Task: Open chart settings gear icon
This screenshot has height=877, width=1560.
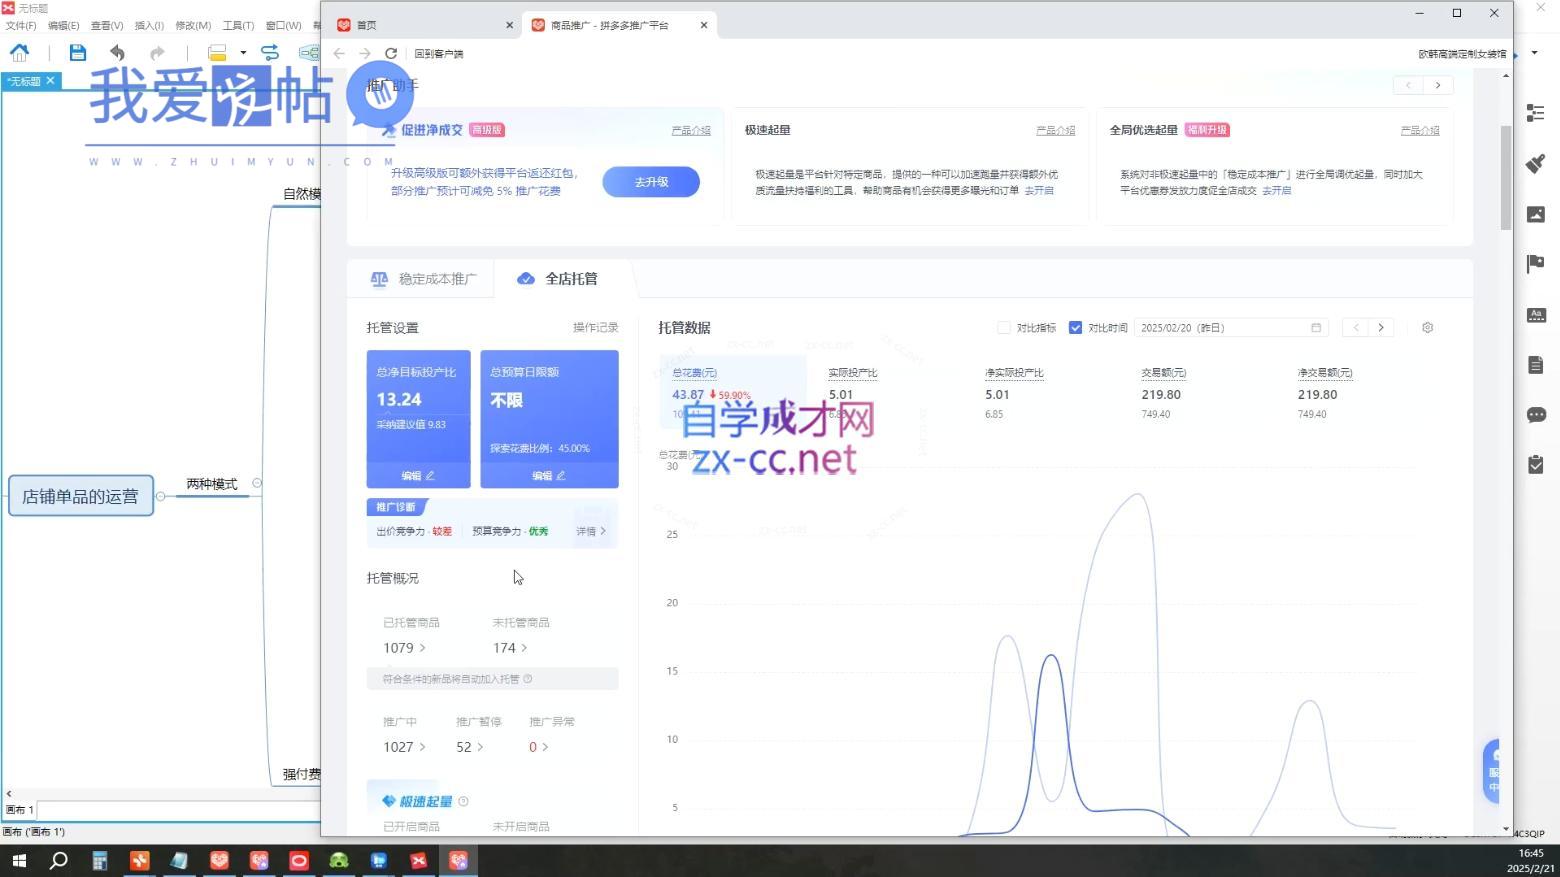Action: click(x=1427, y=328)
